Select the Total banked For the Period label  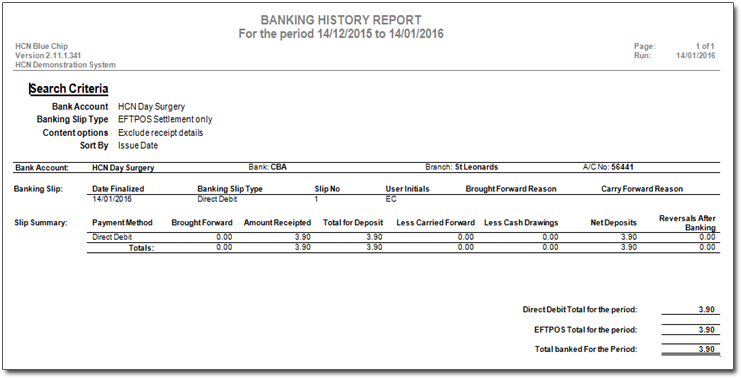click(x=586, y=350)
